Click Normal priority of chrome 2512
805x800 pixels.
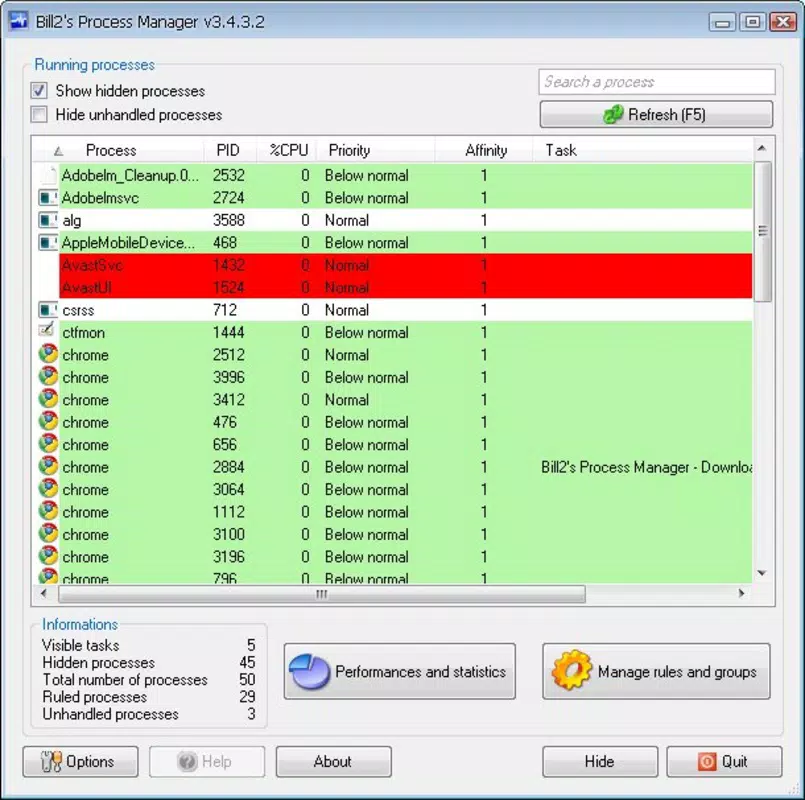pyautogui.click(x=347, y=355)
